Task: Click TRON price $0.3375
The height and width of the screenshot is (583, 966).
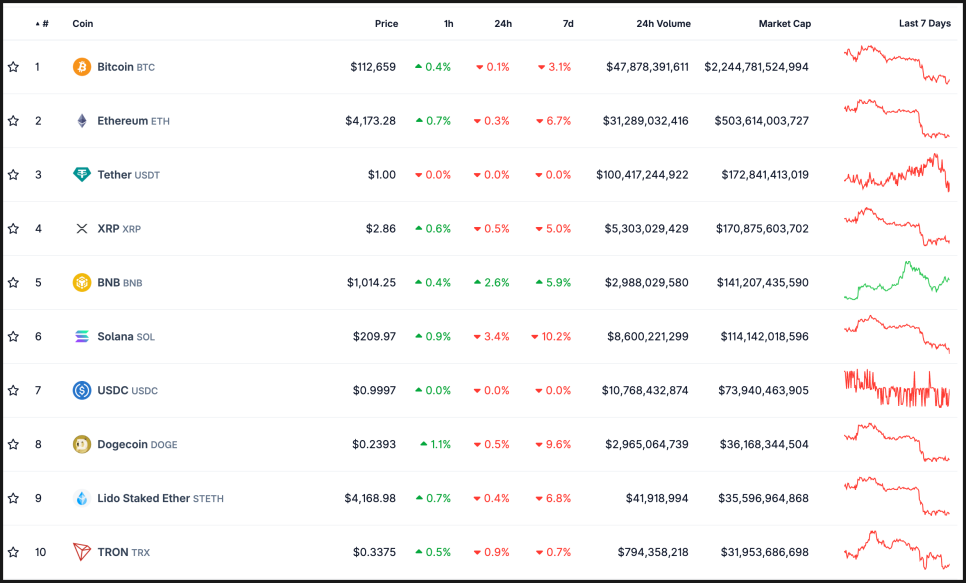Action: [375, 552]
